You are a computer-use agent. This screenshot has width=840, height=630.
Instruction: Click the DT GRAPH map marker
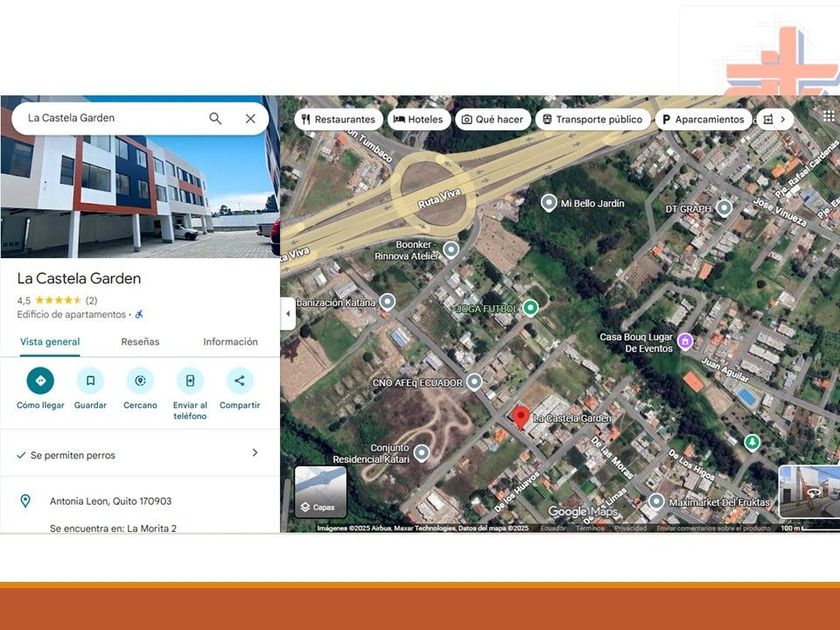(x=724, y=208)
